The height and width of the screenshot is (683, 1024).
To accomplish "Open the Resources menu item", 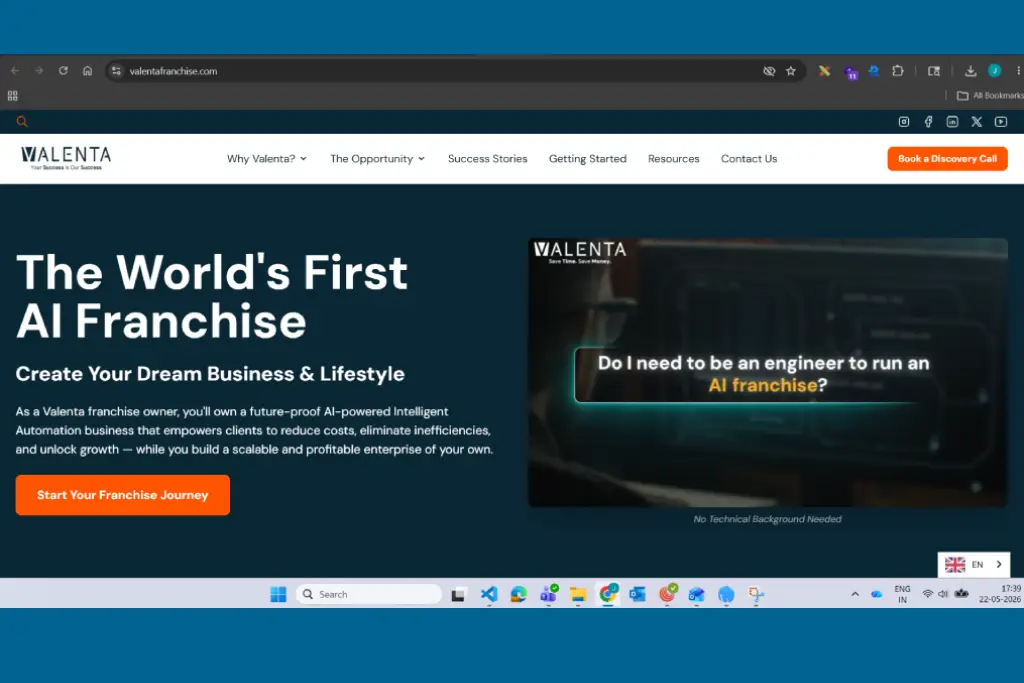I will tap(673, 159).
